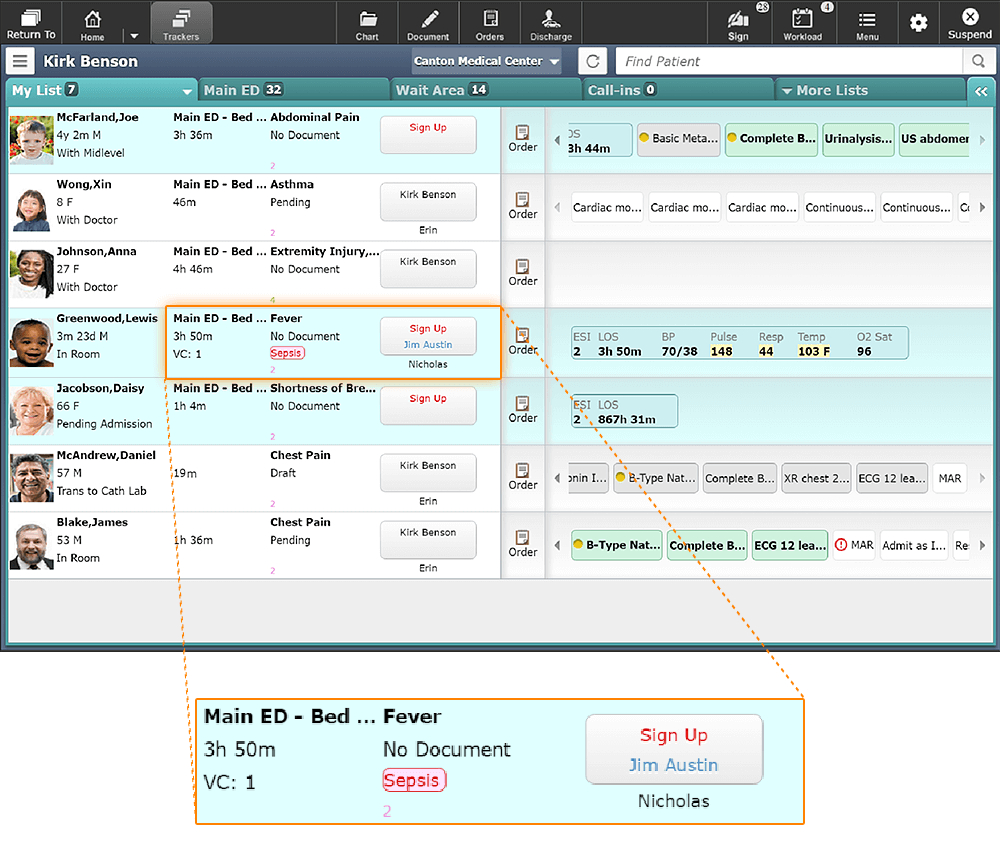
Task: Click the Suspend session button
Action: coord(969,23)
